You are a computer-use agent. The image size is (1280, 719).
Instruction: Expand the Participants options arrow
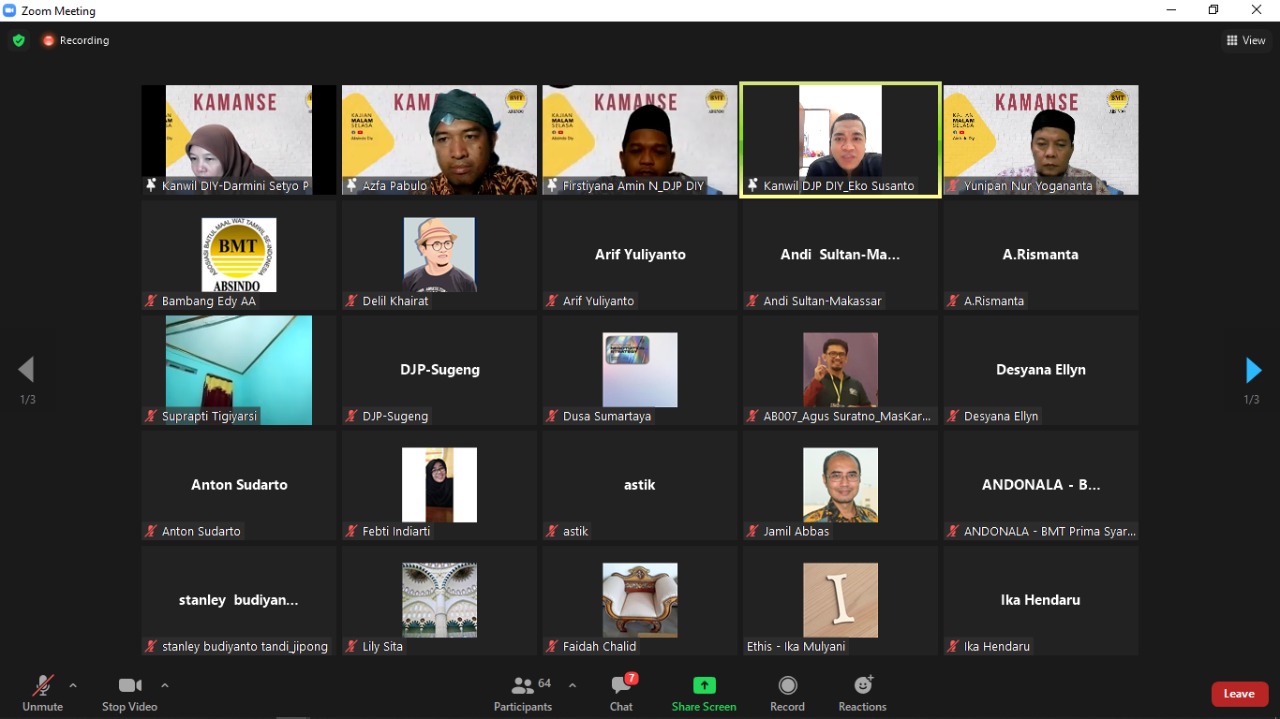[572, 686]
